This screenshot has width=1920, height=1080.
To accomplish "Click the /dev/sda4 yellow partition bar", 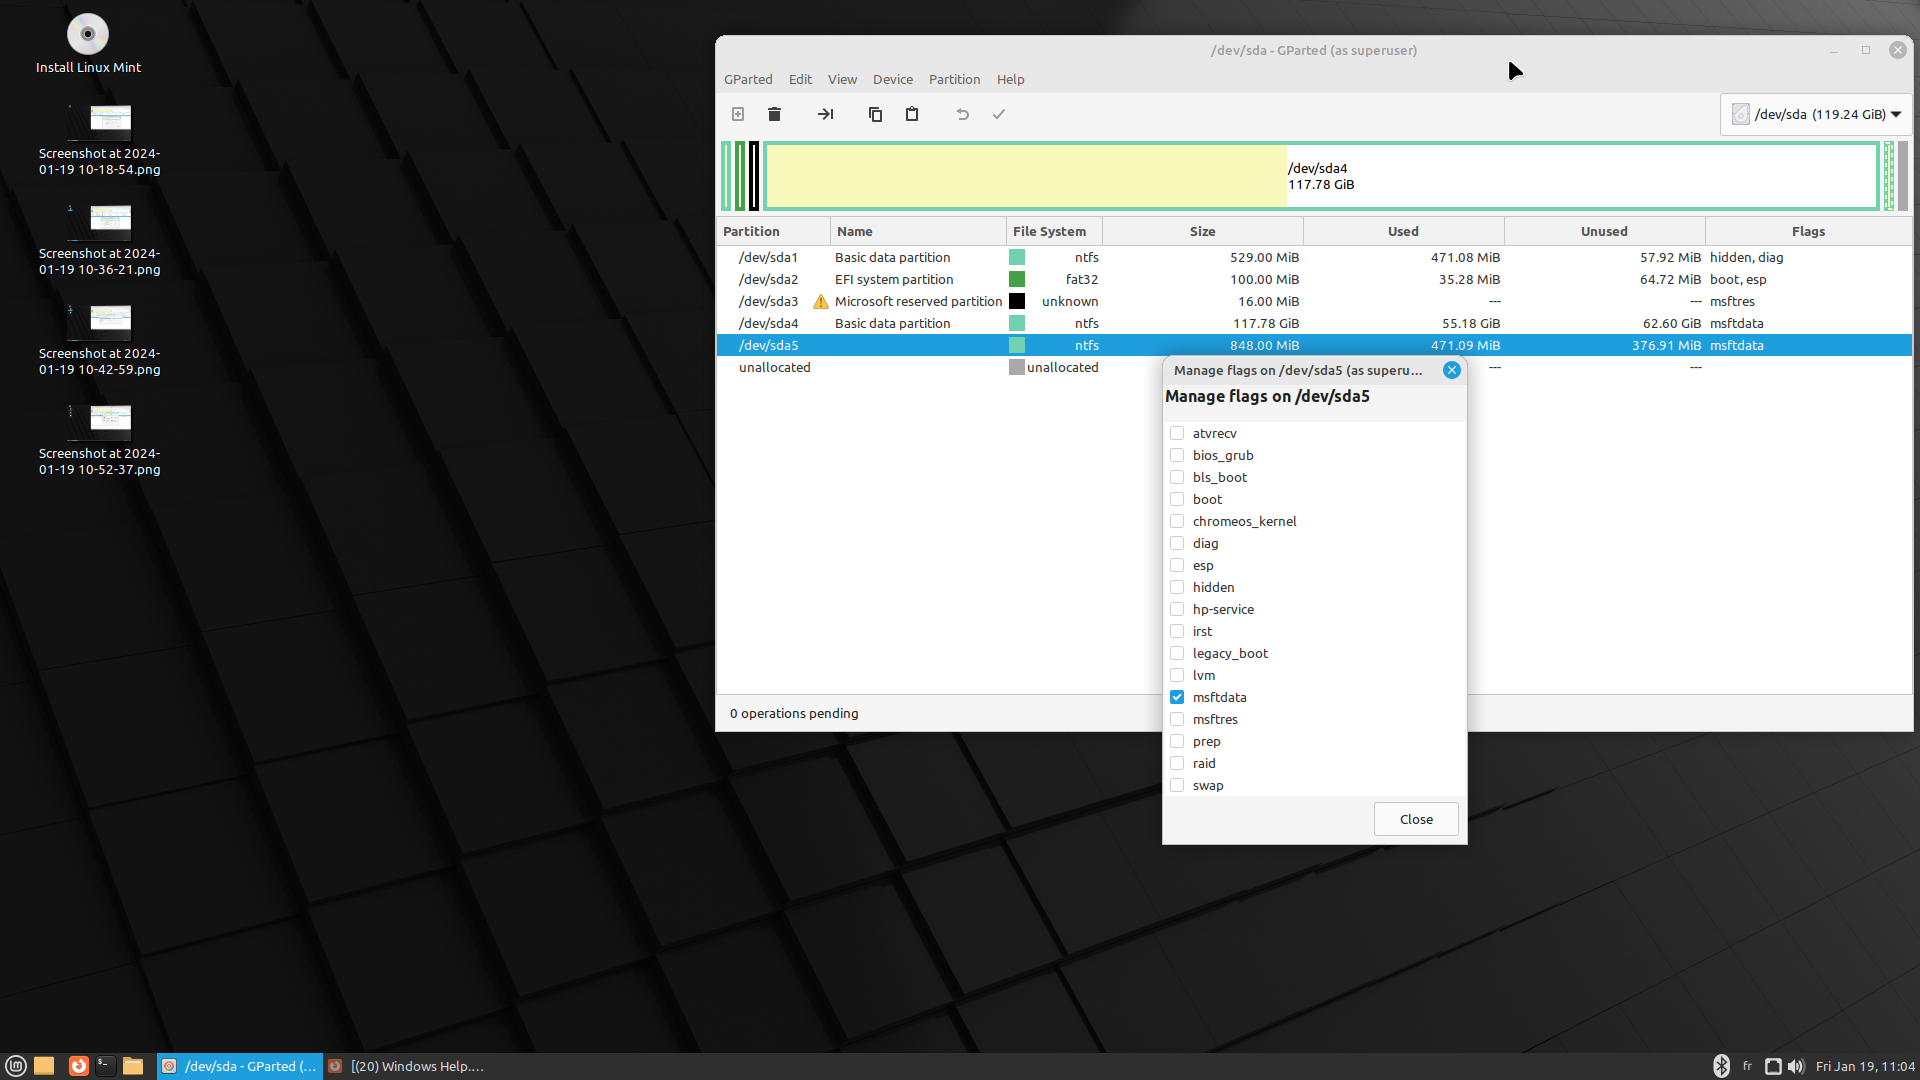I will pyautogui.click(x=1025, y=176).
